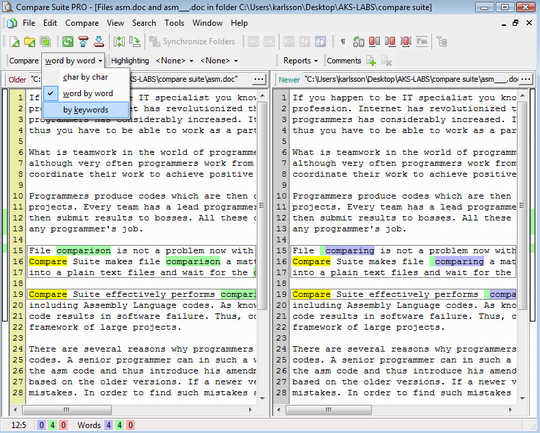Click the left panel horizontal scrollbar thumb

click(x=67, y=410)
